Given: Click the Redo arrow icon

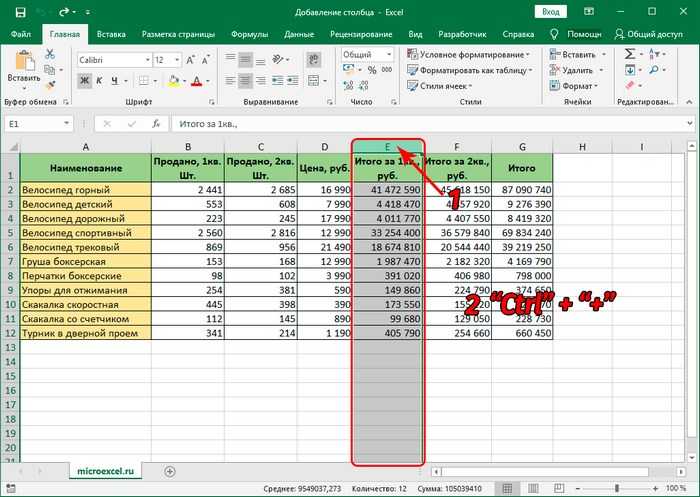Looking at the screenshot, I should 64,12.
